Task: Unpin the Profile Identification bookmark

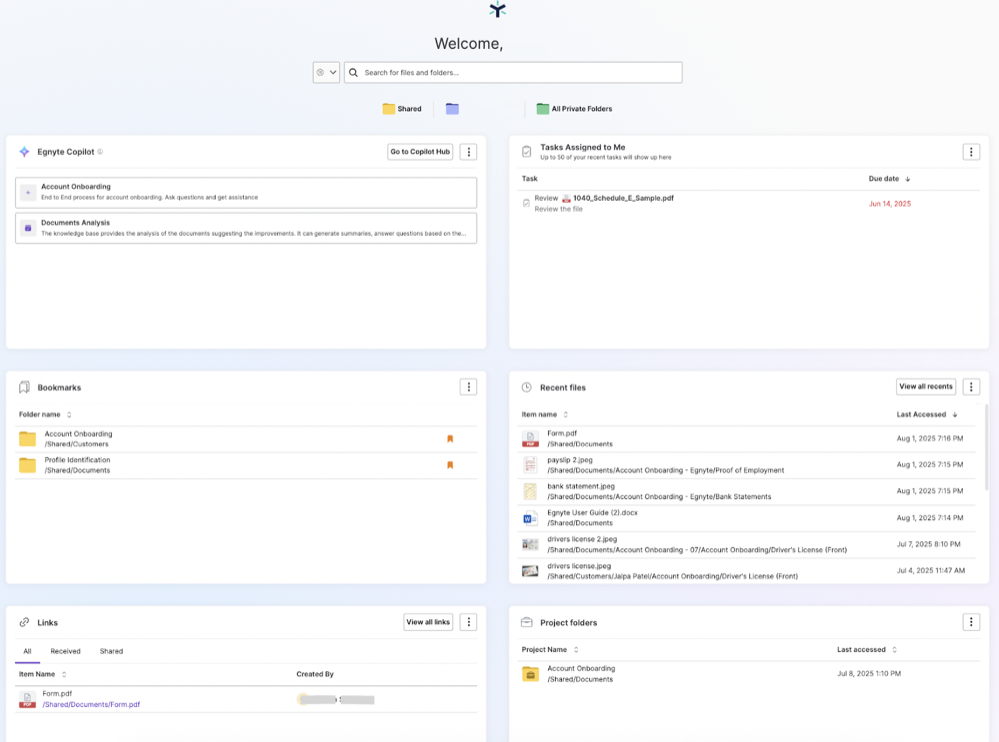Action: point(449,464)
